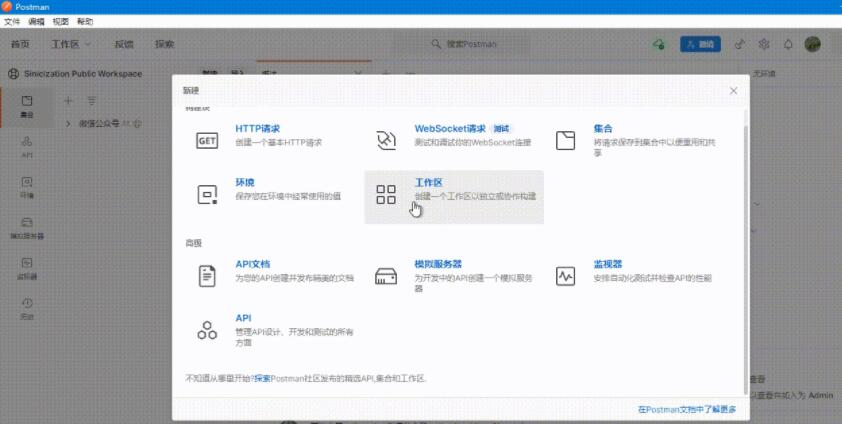Click the 探索 link in the footer sentence
The width and height of the screenshot is (842, 424).
(x=262, y=378)
